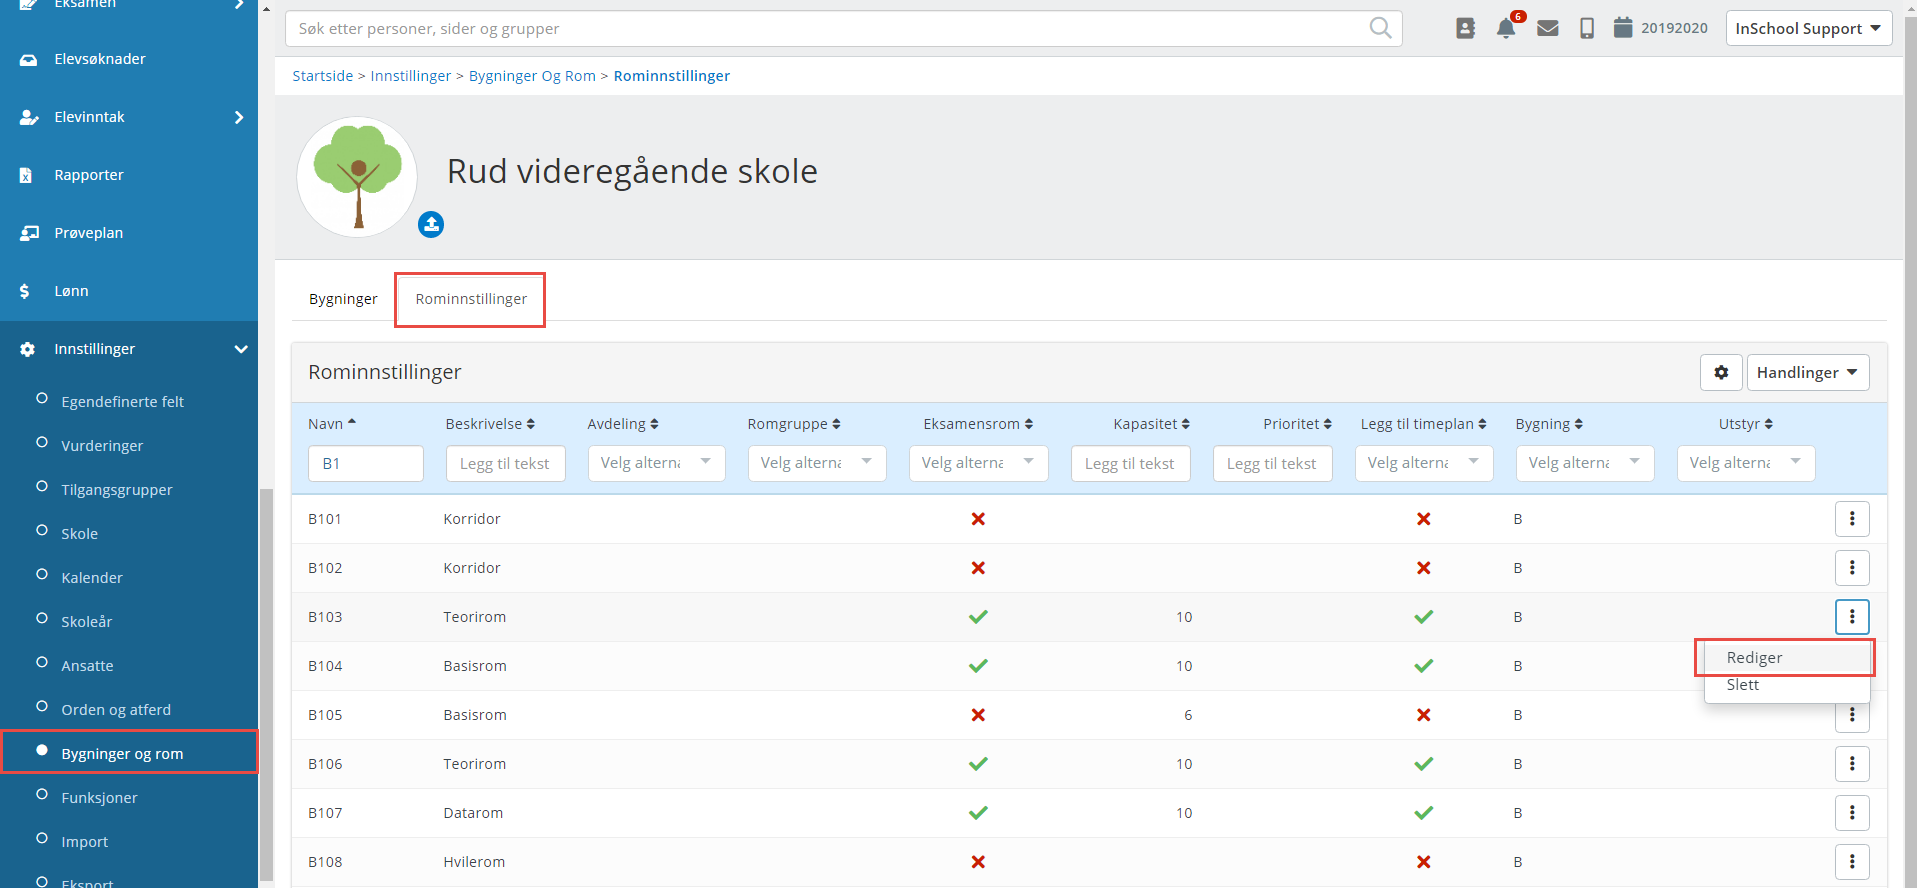
Task: Collapse the Innstillinger sidebar section
Action: pyautogui.click(x=240, y=349)
